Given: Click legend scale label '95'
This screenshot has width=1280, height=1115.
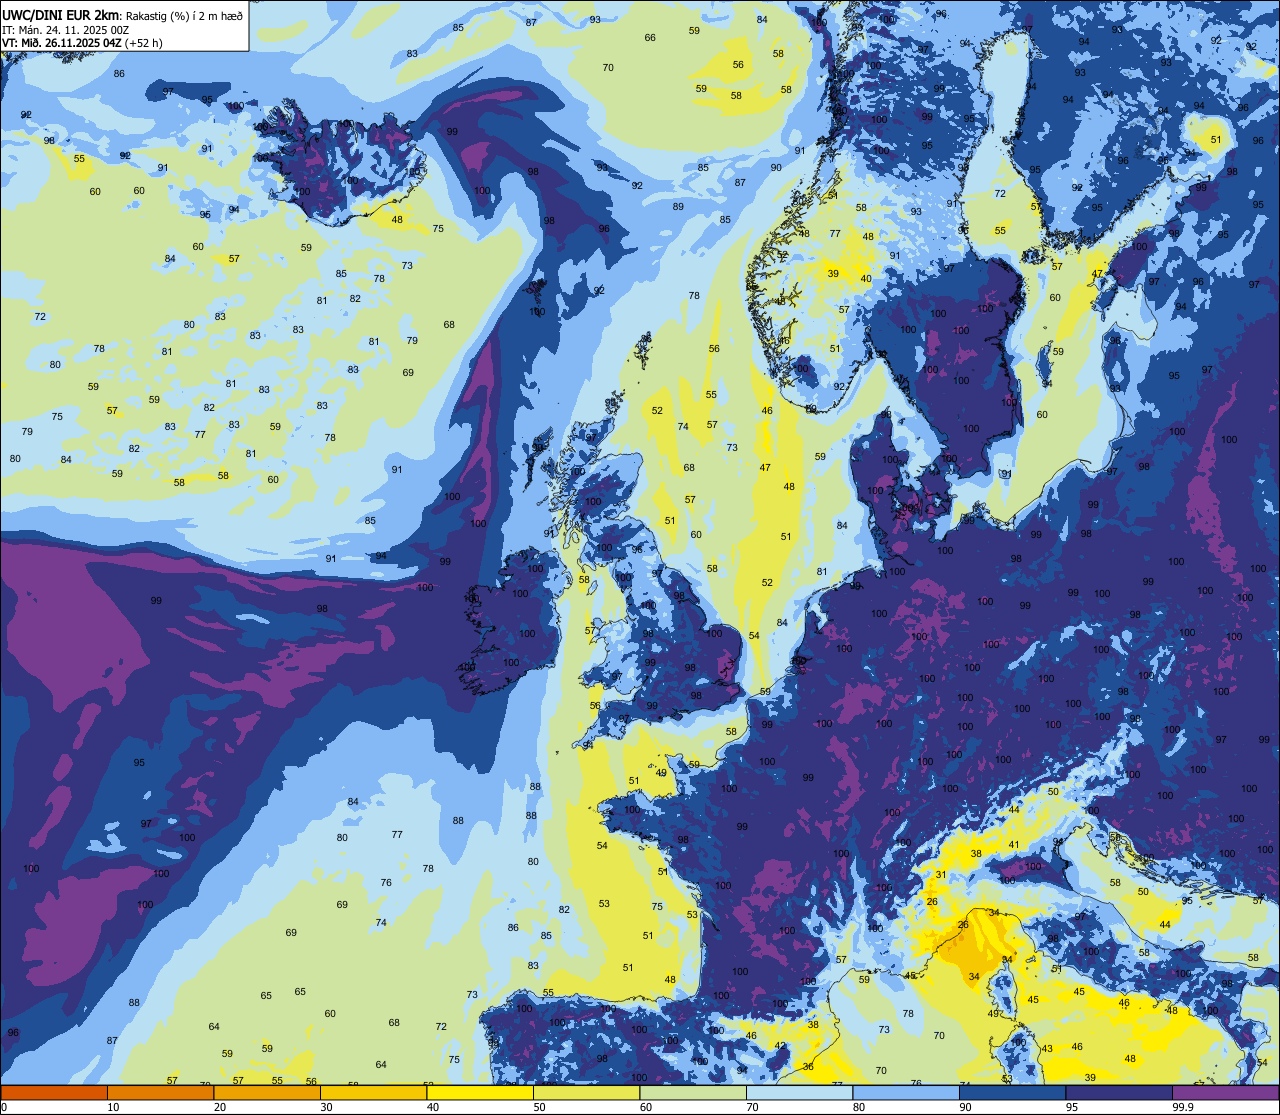Looking at the screenshot, I should tap(1072, 1107).
